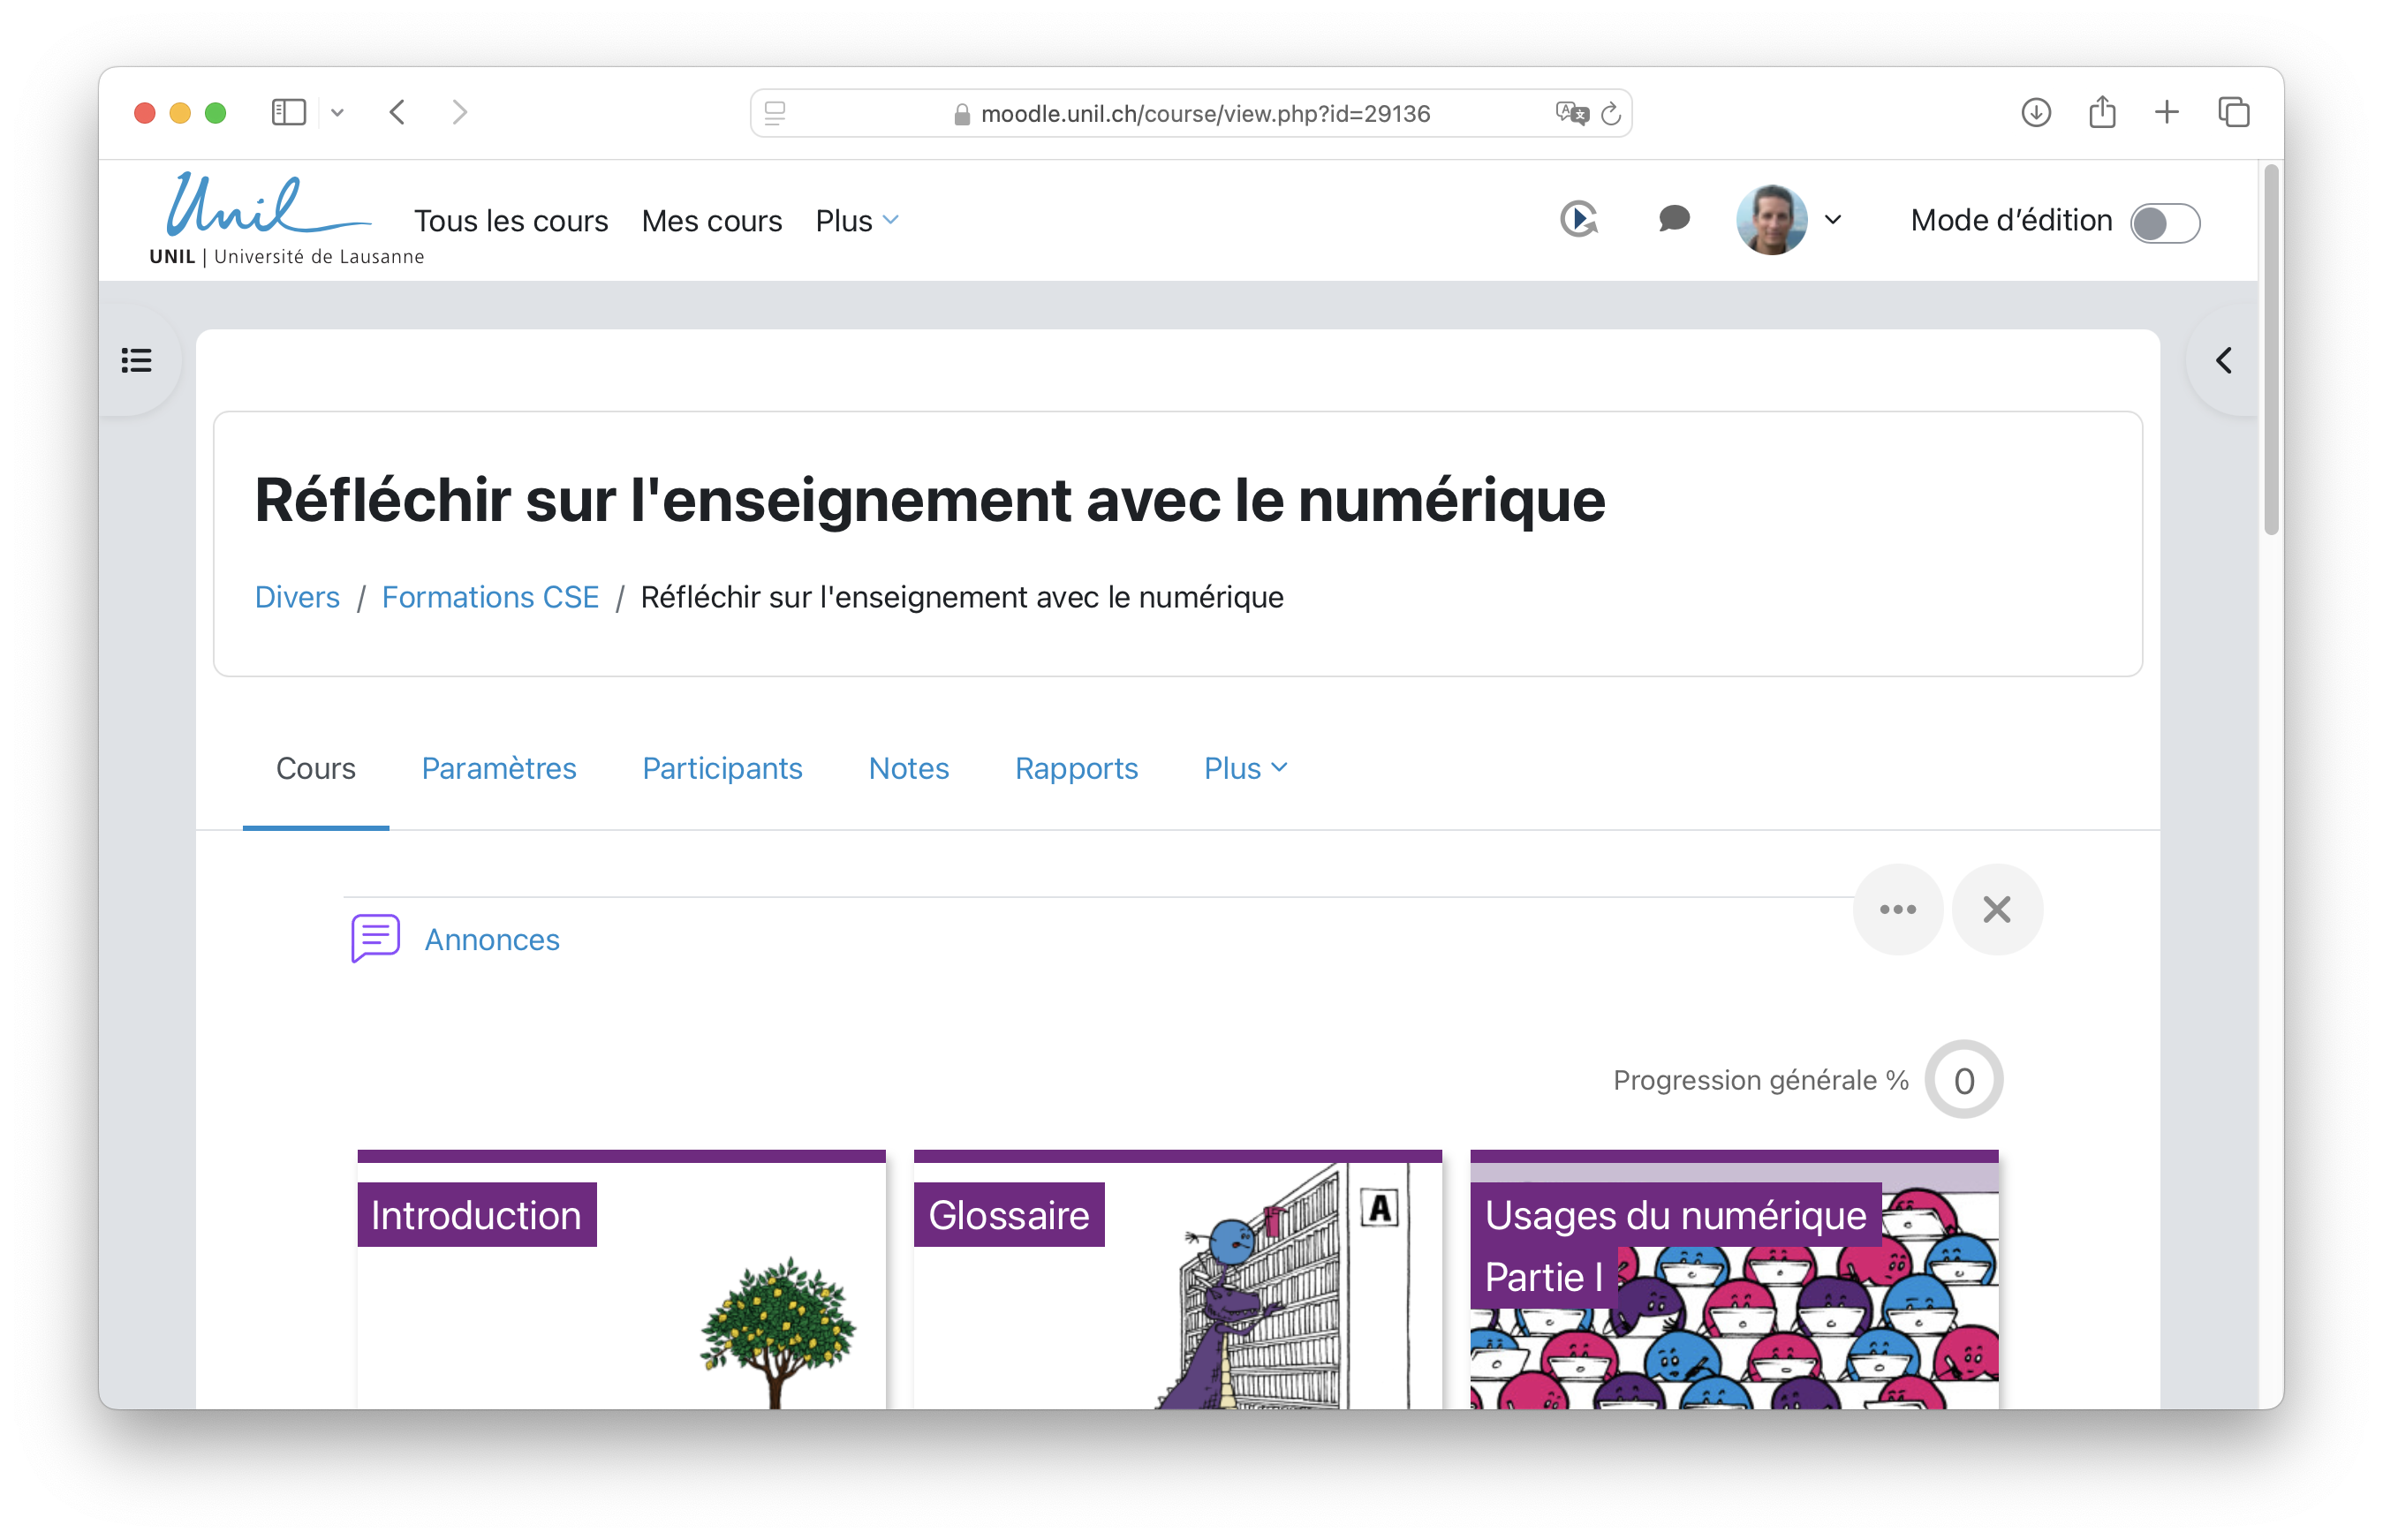
Task: Follow the Formations CSE breadcrumb link
Action: click(490, 597)
